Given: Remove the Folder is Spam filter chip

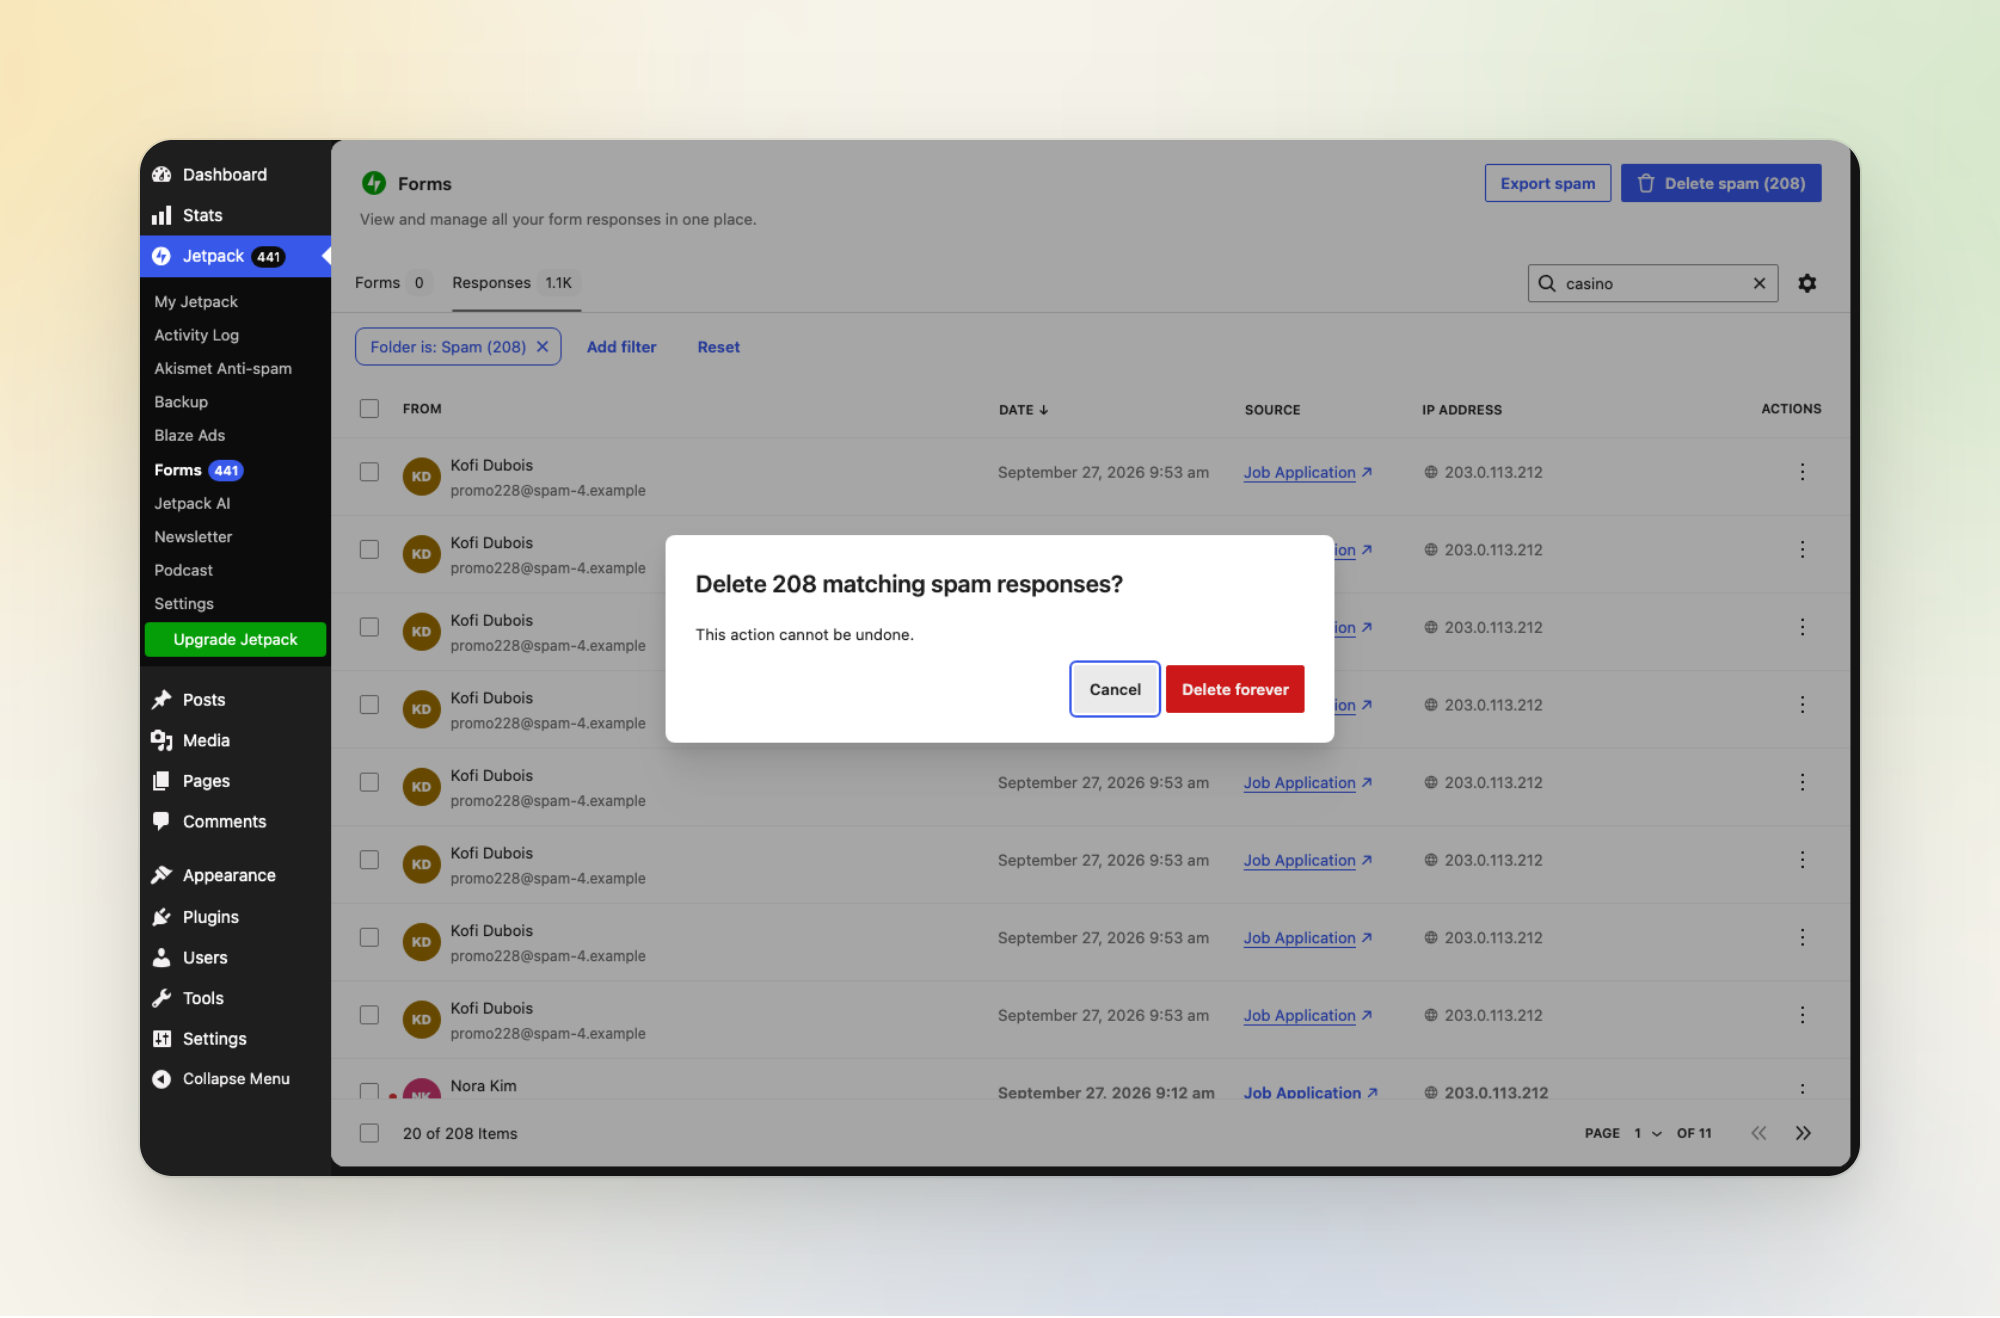Looking at the screenshot, I should [543, 347].
